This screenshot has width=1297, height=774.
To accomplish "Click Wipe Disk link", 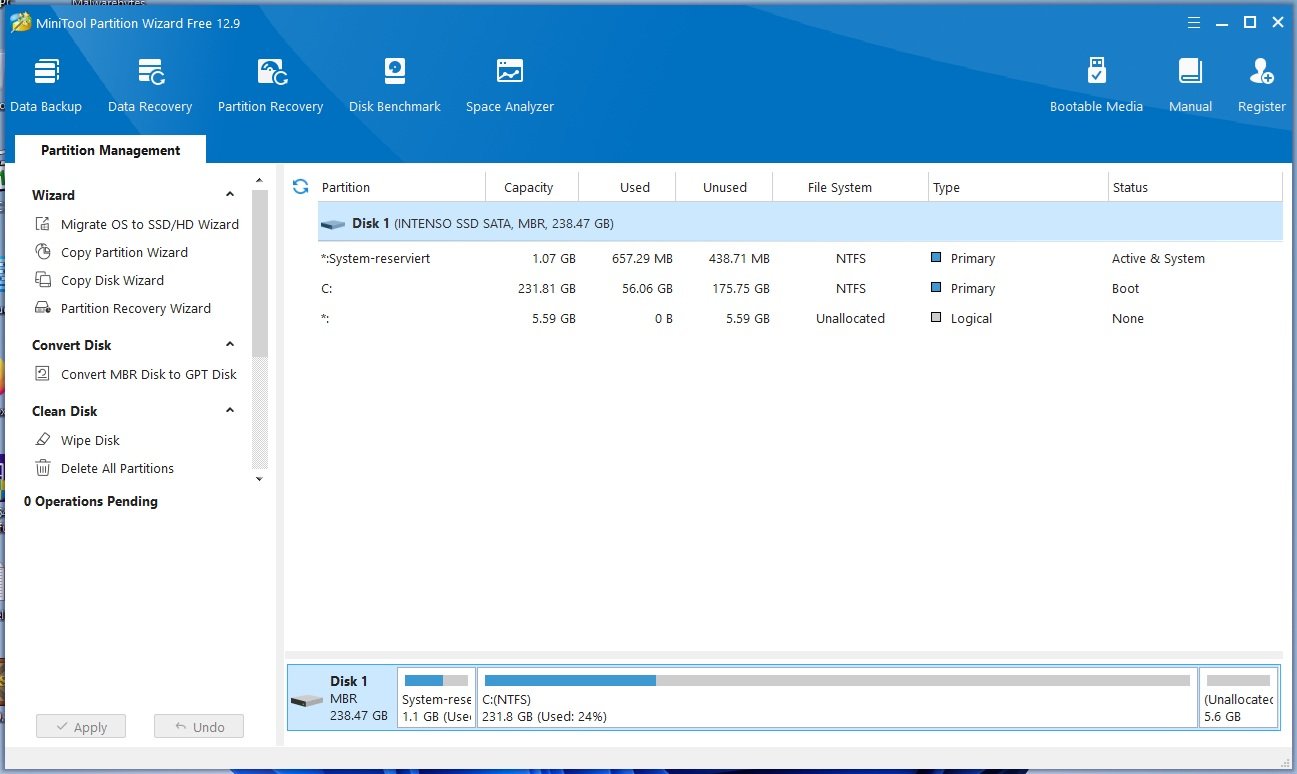I will (90, 440).
